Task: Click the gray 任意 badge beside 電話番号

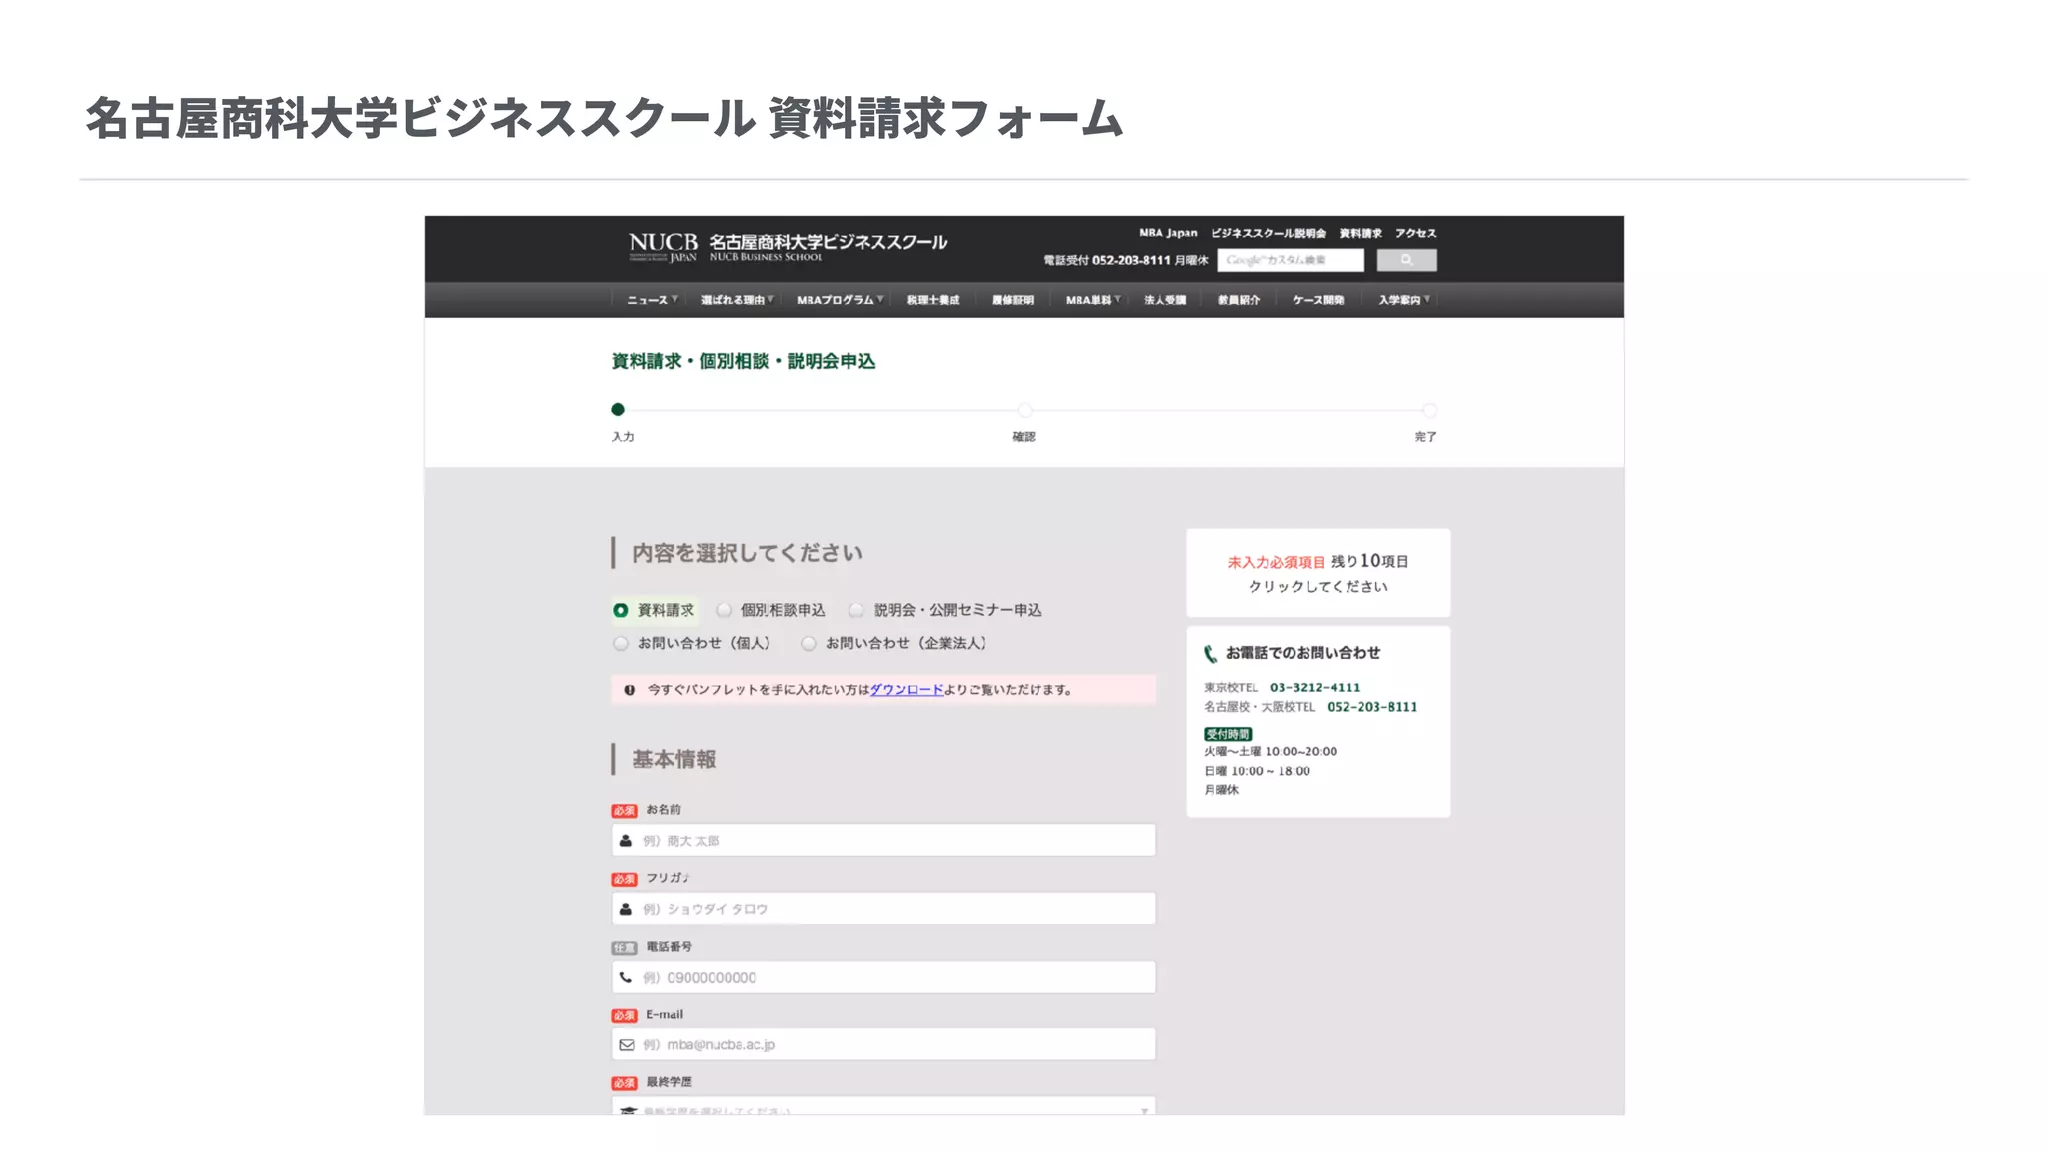Action: 624,947
